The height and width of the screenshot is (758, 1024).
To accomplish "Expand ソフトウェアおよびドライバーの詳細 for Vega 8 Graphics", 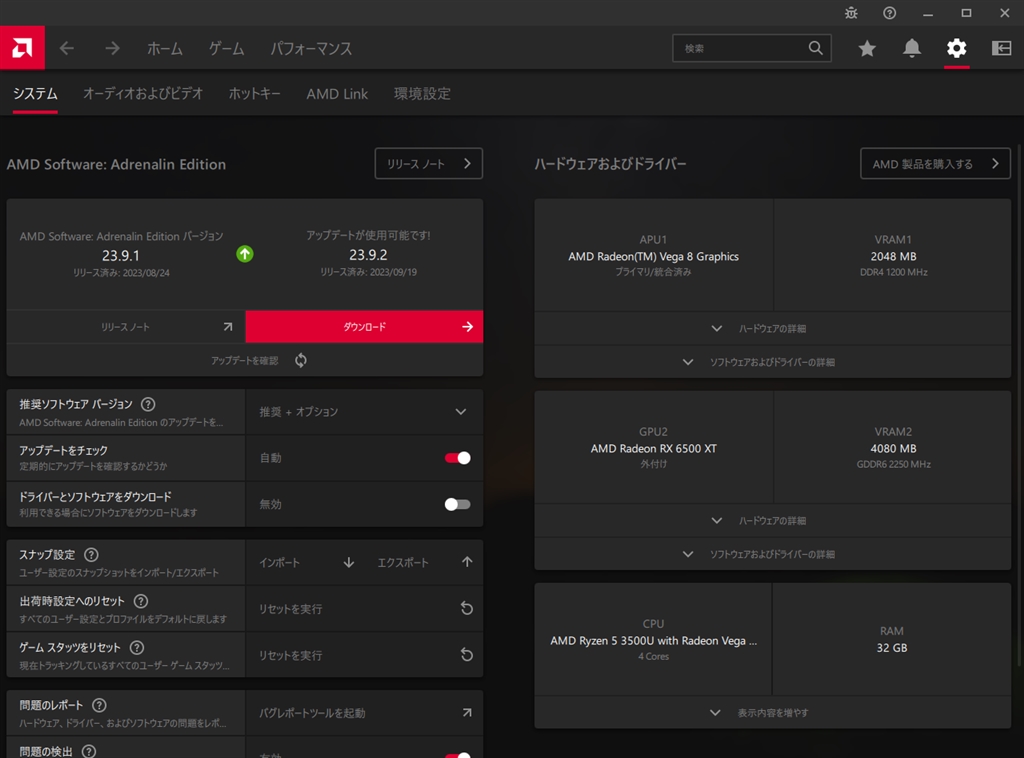I will [x=773, y=362].
